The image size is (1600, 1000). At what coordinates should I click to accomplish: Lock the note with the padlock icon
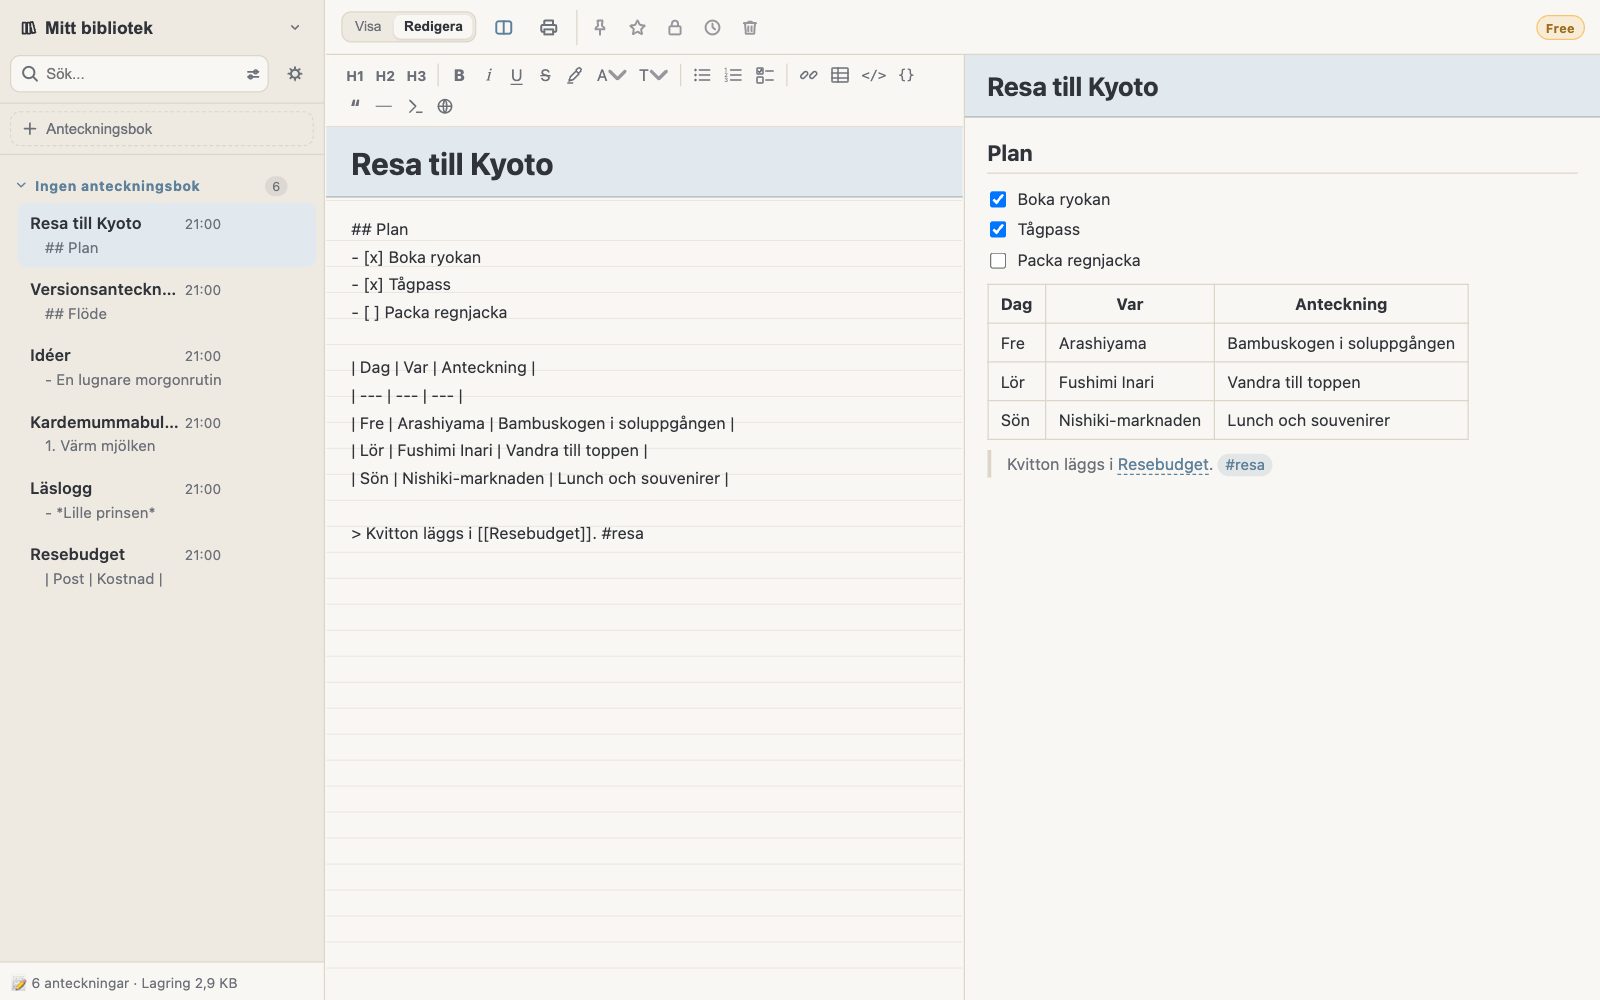click(675, 28)
